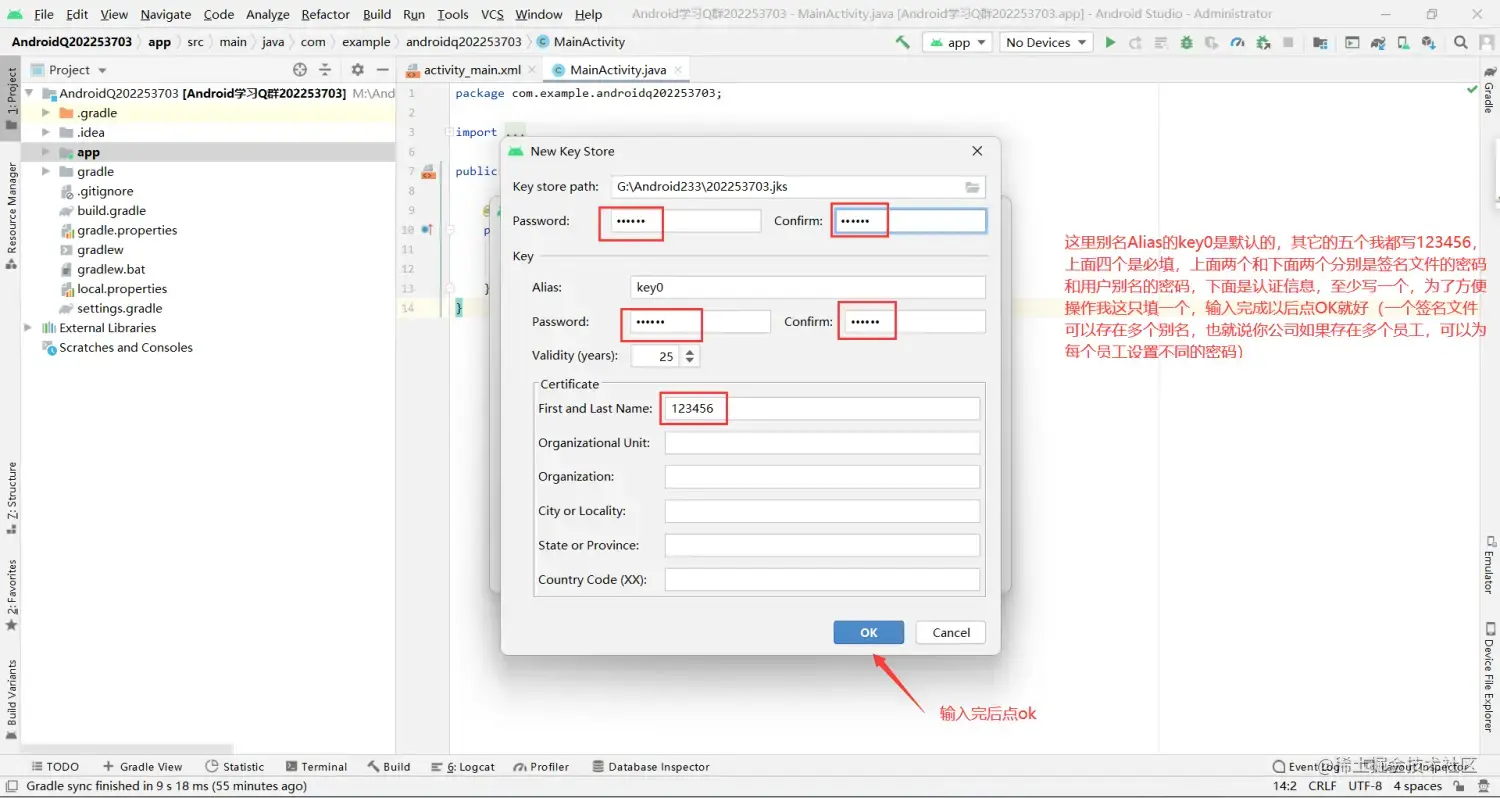The height and width of the screenshot is (798, 1500).
Task: Open the Navigate menu
Action: tap(165, 14)
